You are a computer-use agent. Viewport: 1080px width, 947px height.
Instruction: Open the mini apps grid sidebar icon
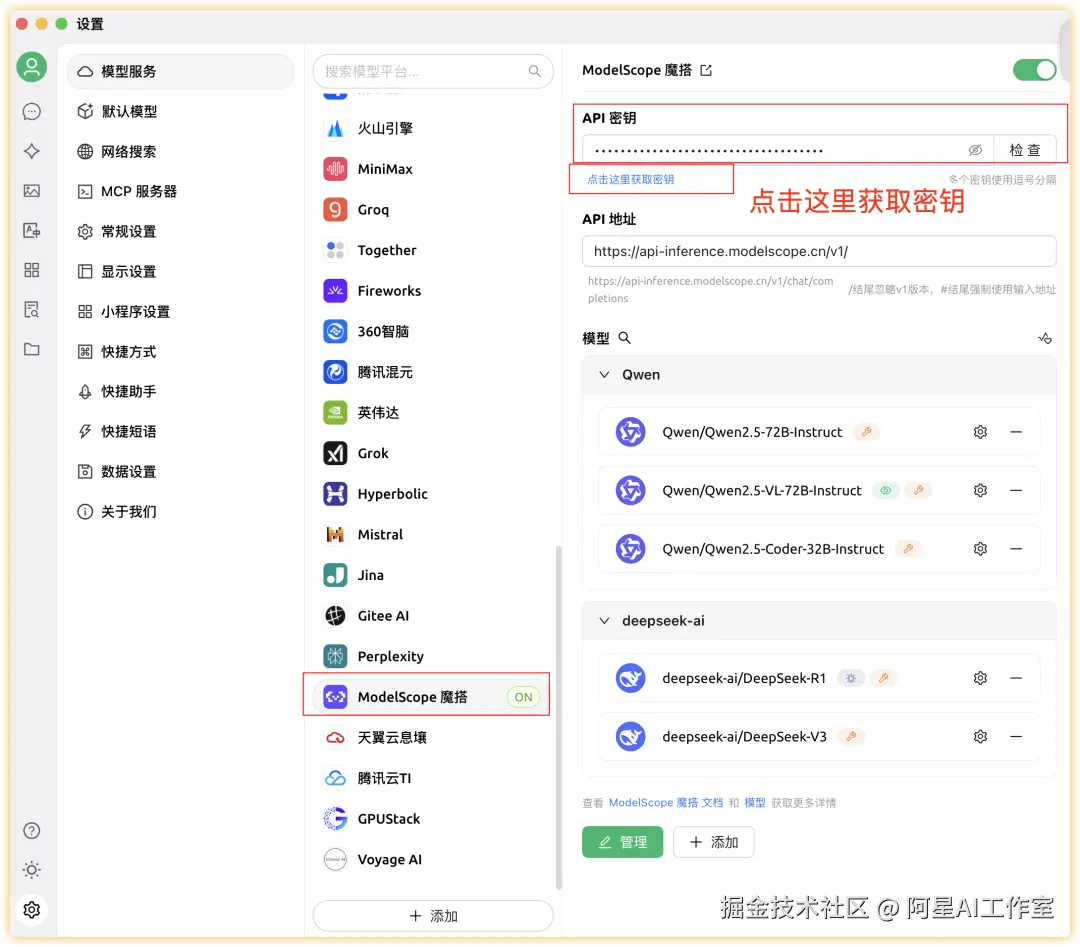pos(32,270)
